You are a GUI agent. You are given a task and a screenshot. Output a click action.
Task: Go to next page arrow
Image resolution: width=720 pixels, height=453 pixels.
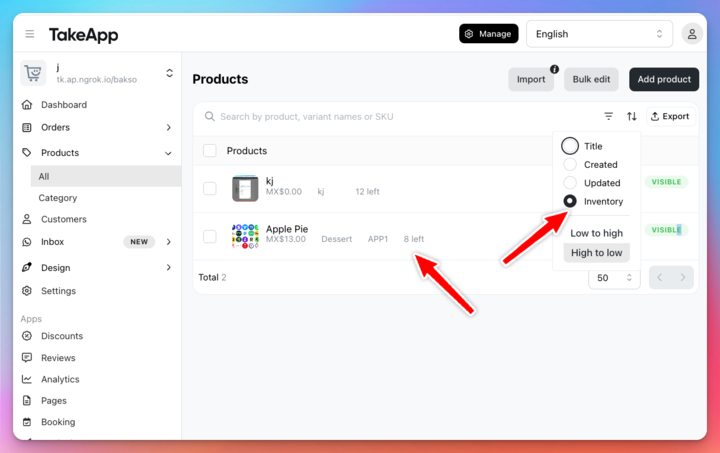point(683,277)
